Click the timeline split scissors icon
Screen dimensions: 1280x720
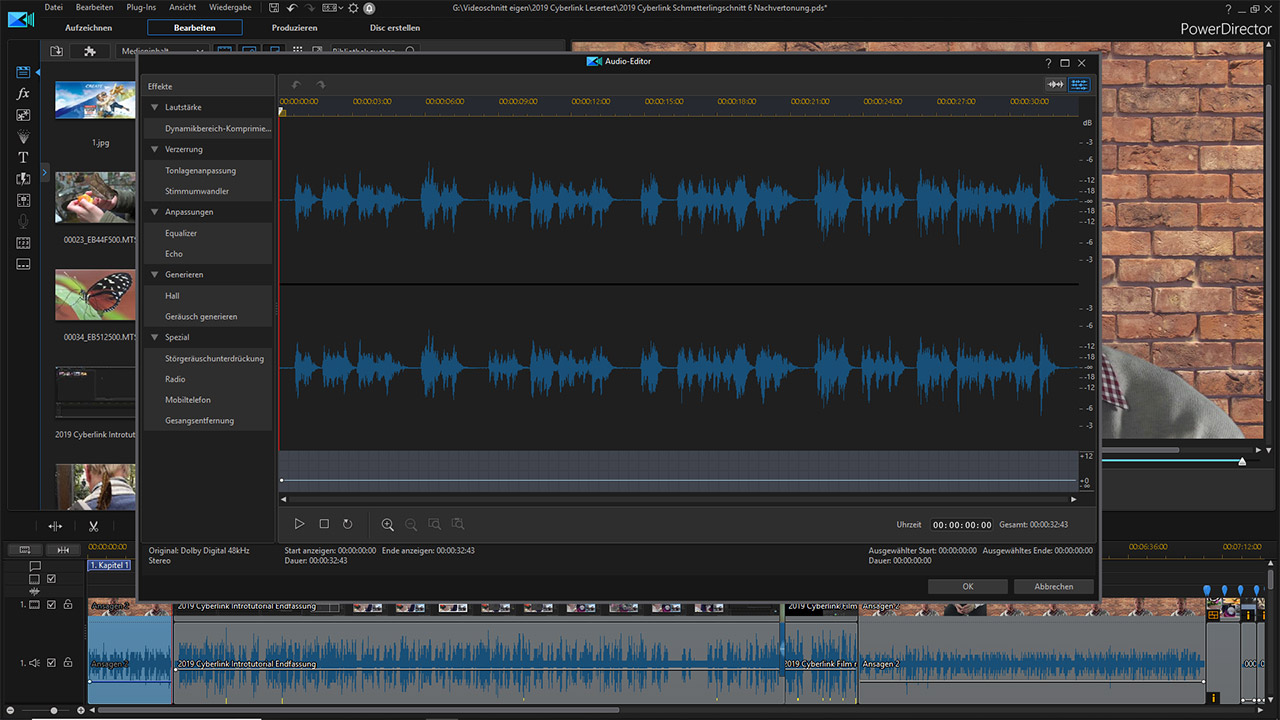[x=93, y=526]
